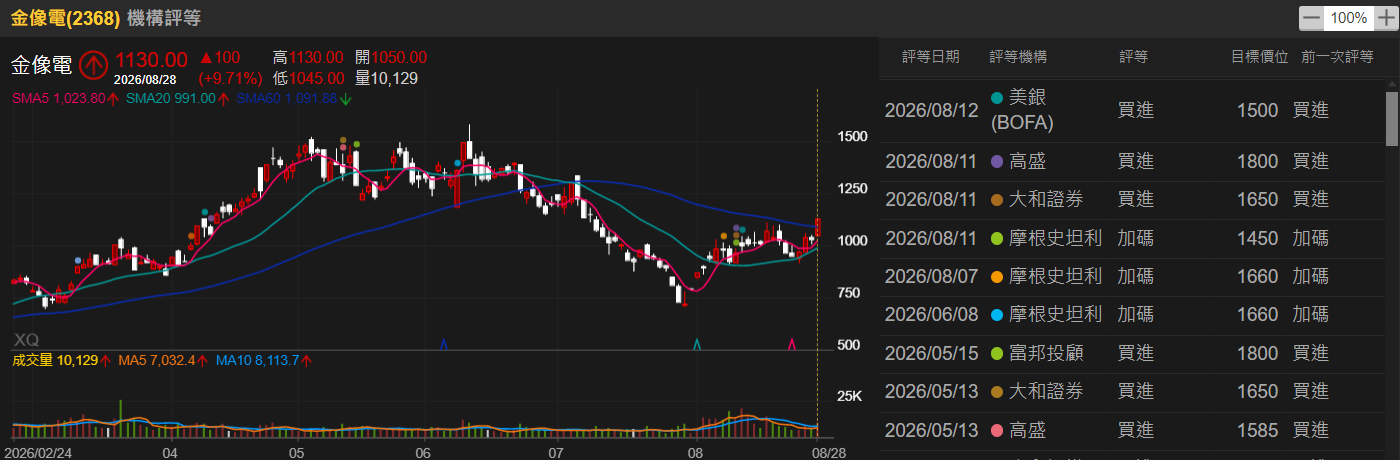Viewport: 1400px width, 460px height.
Task: Click the ratings table vertical scrollbar thumb
Action: tap(1390, 118)
